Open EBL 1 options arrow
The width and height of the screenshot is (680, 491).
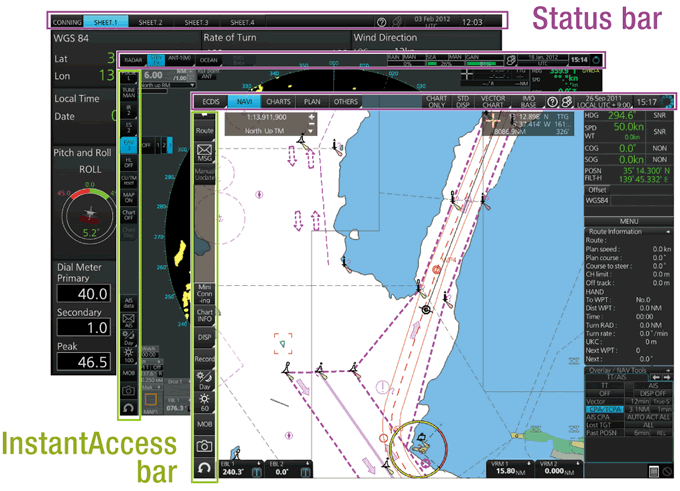point(258,464)
